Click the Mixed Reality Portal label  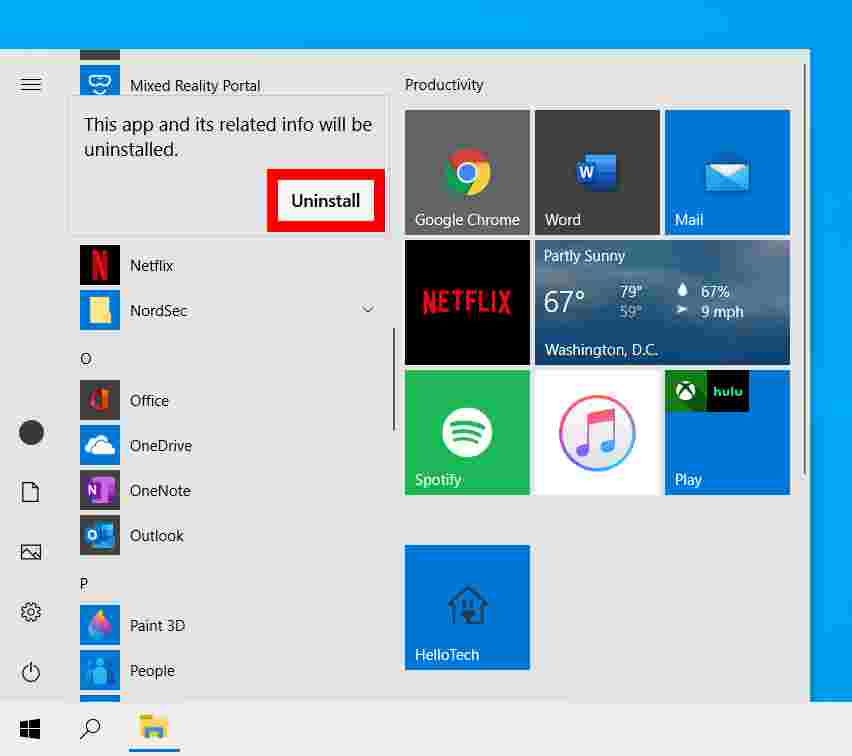(195, 85)
